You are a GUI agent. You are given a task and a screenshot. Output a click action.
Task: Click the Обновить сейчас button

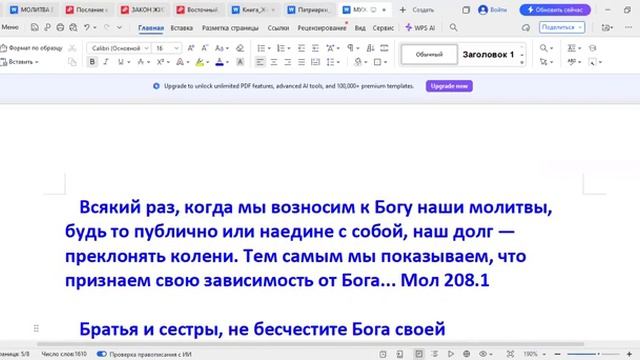pos(555,10)
